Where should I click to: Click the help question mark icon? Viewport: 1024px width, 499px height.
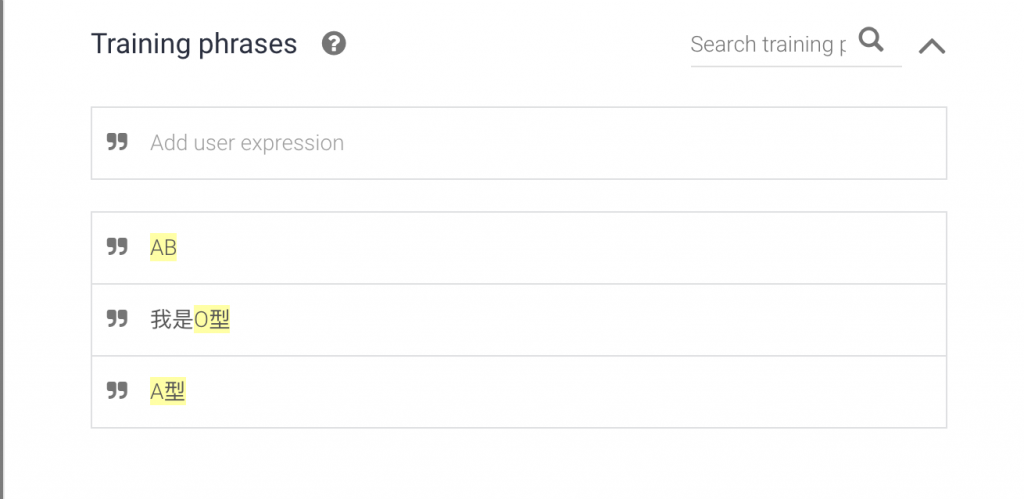334,44
